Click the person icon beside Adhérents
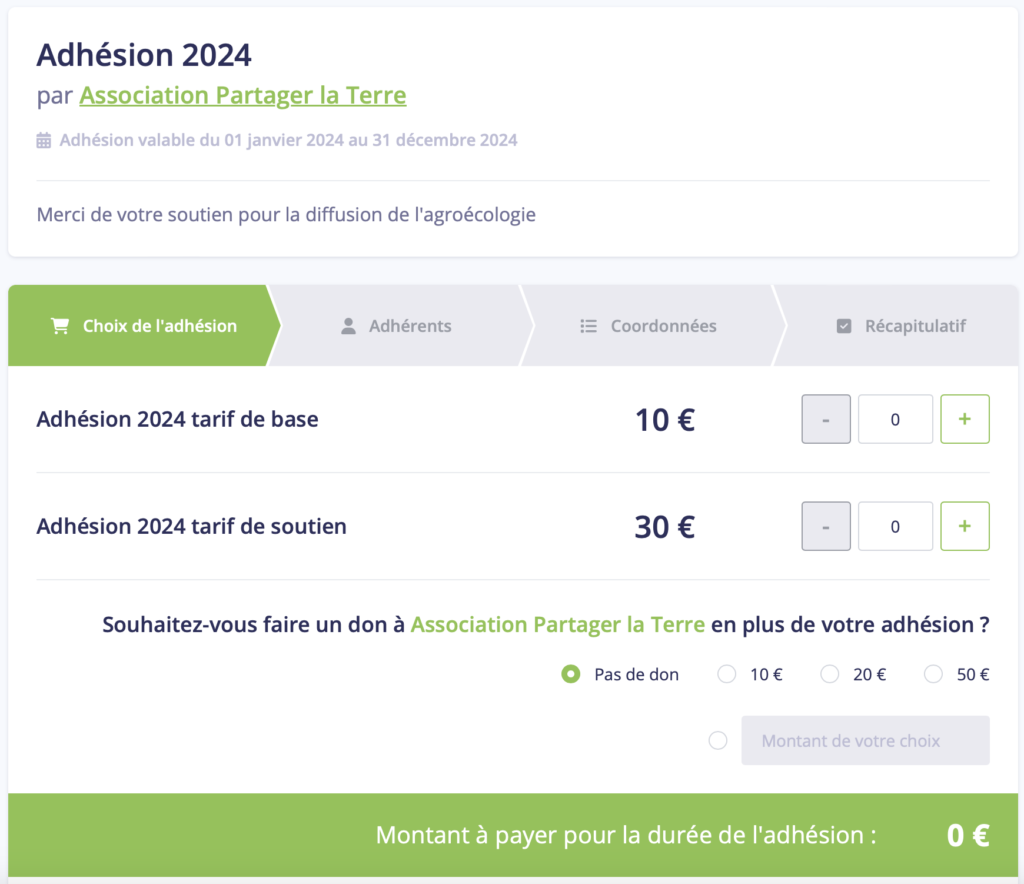 tap(349, 326)
